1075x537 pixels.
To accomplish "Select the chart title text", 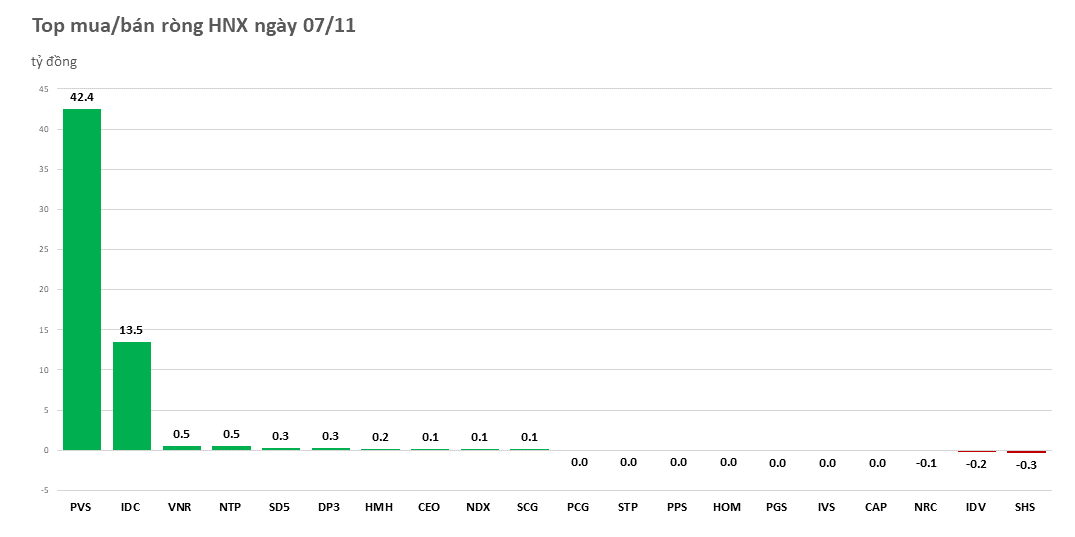I will point(194,26).
